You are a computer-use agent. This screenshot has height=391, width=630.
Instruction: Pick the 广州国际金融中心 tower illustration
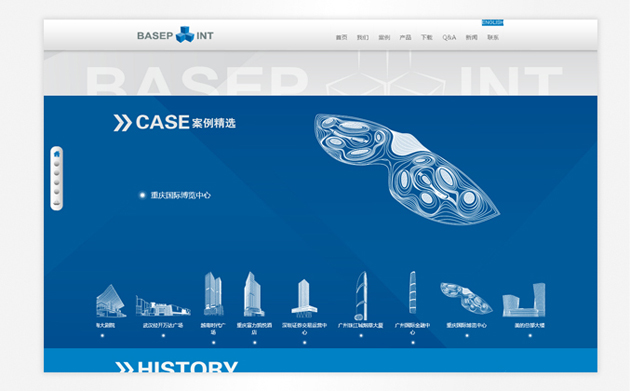point(412,292)
